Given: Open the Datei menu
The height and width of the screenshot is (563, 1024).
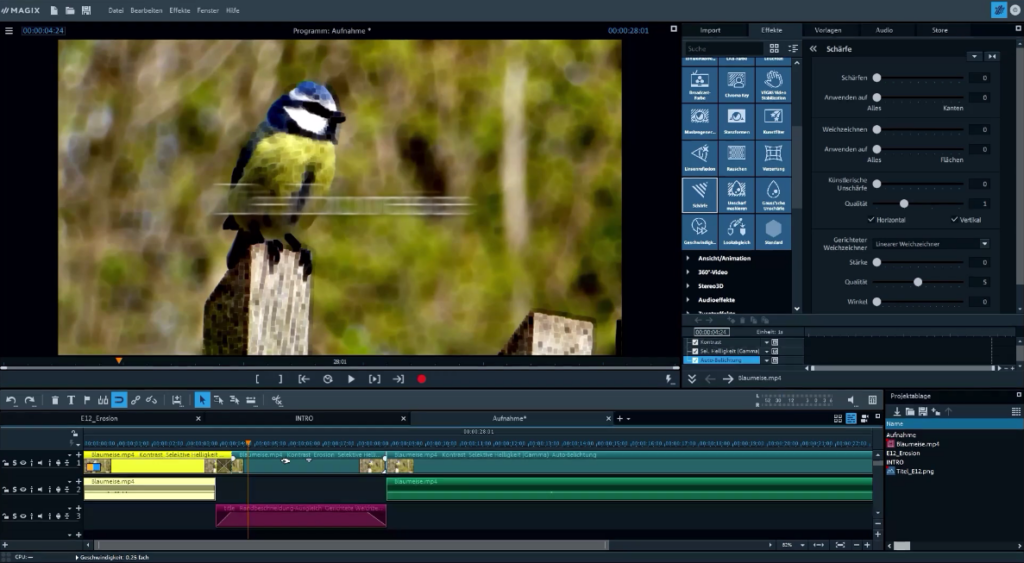Looking at the screenshot, I should [116, 10].
